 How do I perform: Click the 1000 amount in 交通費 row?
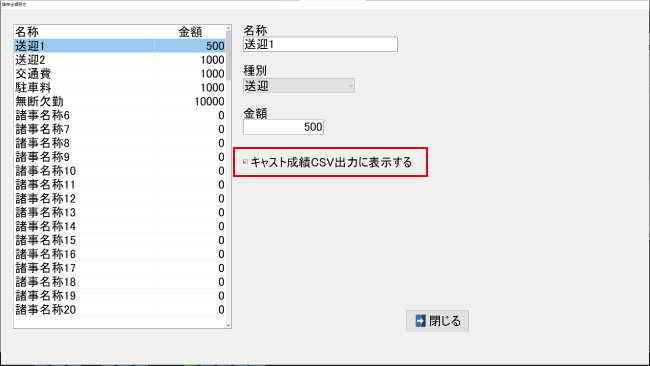212,74
